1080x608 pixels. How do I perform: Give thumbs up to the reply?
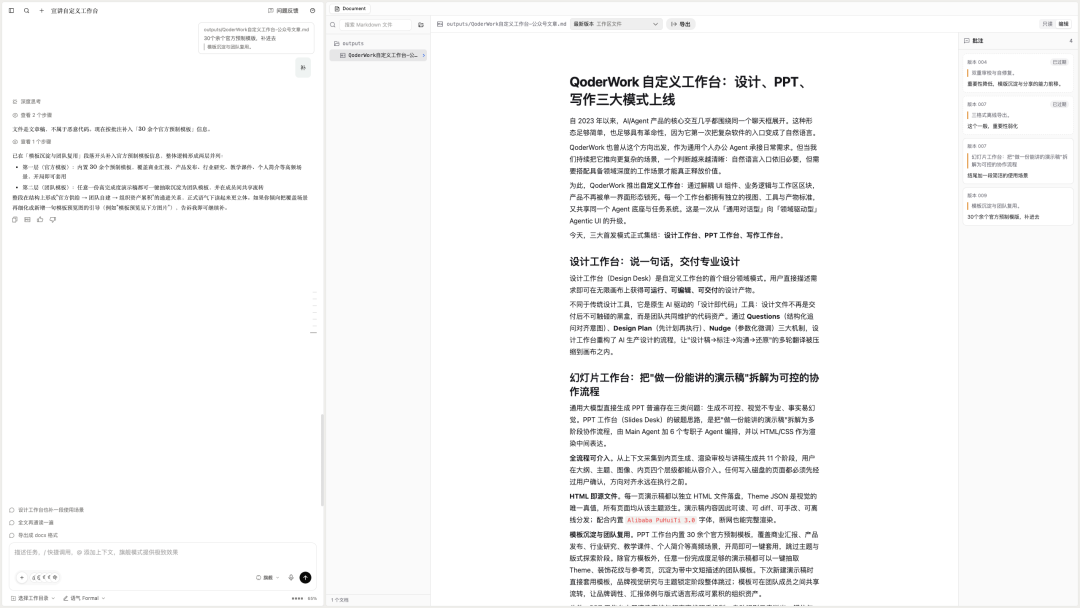coord(40,220)
